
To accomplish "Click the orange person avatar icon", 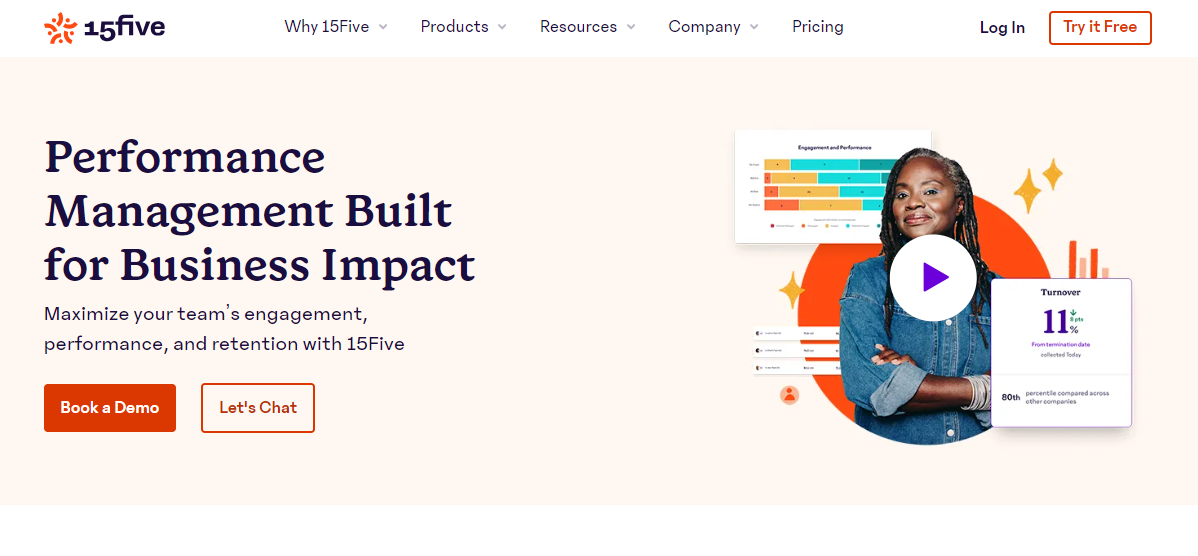I will click(x=789, y=395).
